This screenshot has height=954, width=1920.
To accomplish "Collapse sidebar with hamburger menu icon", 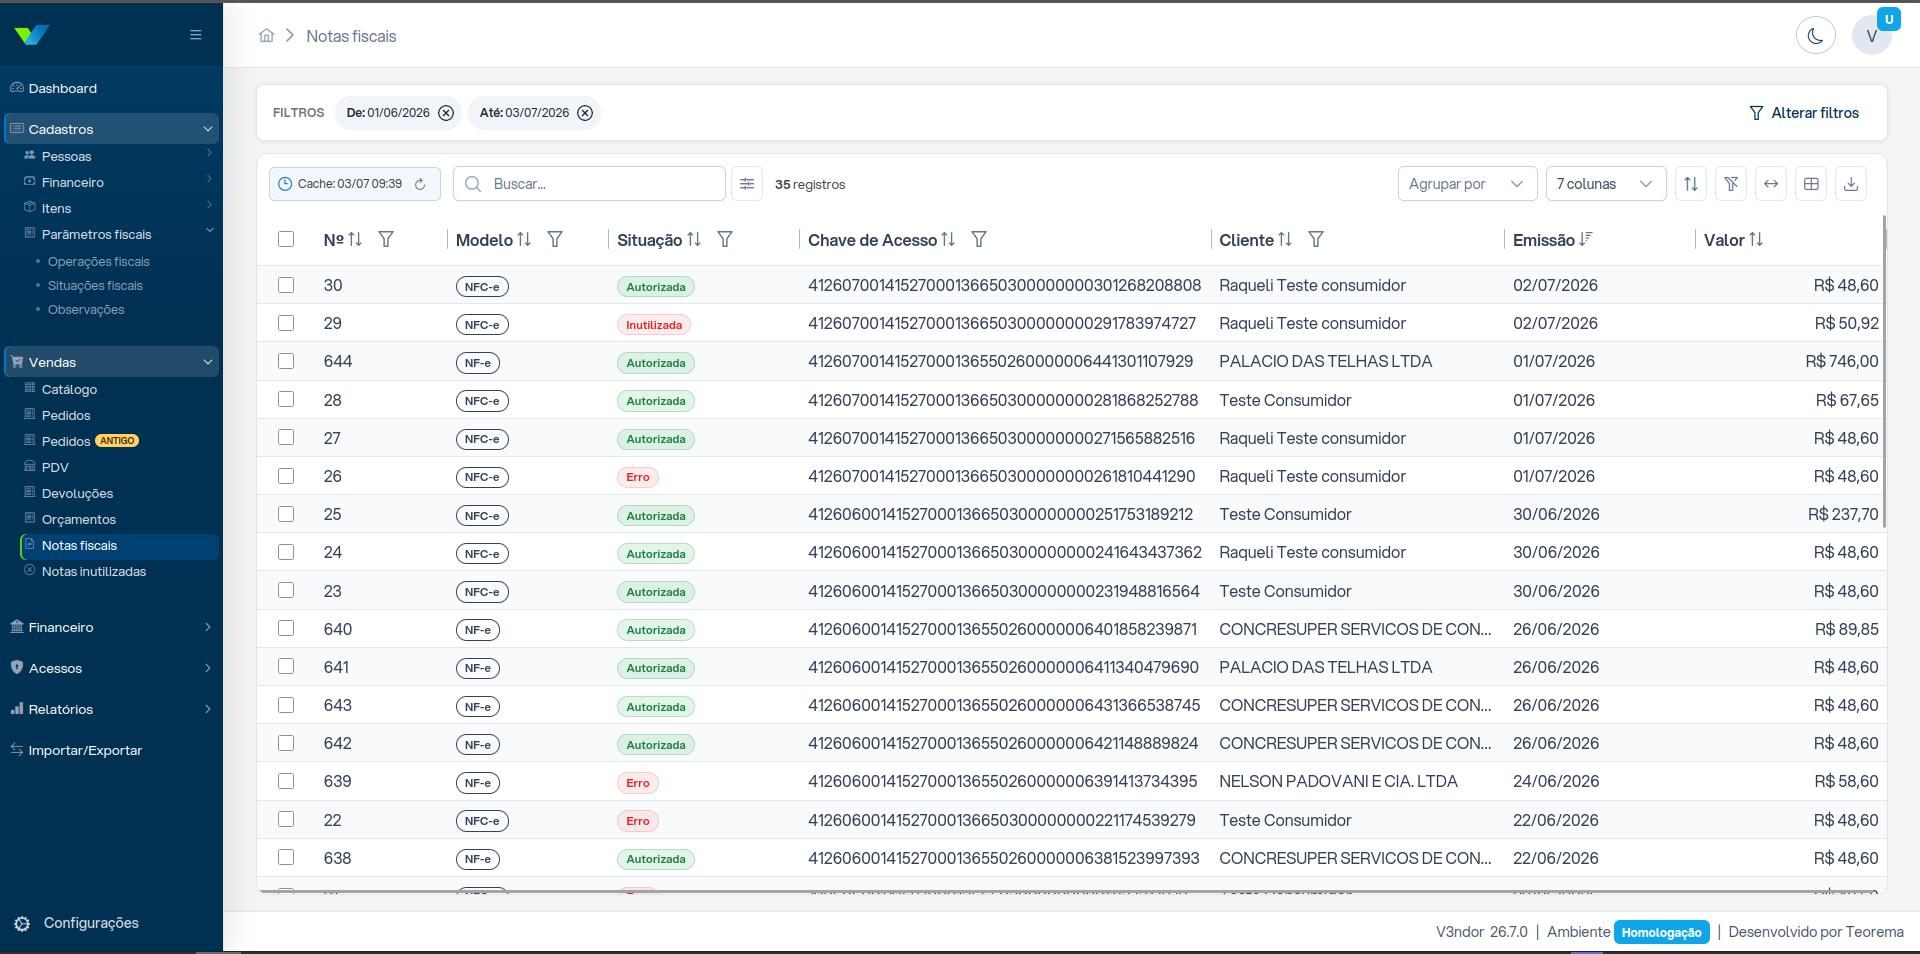I will [x=196, y=35].
